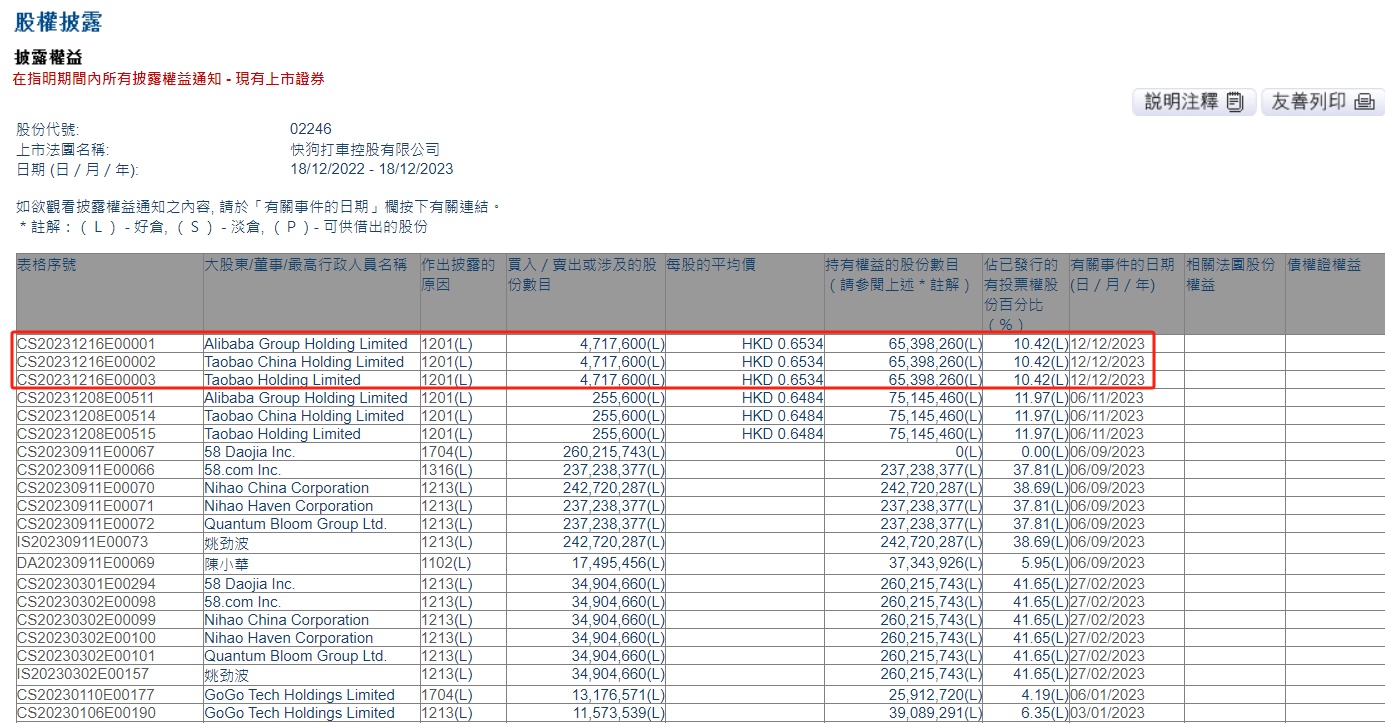
Task: Click the clipboard icon on 說明注釋
Action: (1235, 102)
